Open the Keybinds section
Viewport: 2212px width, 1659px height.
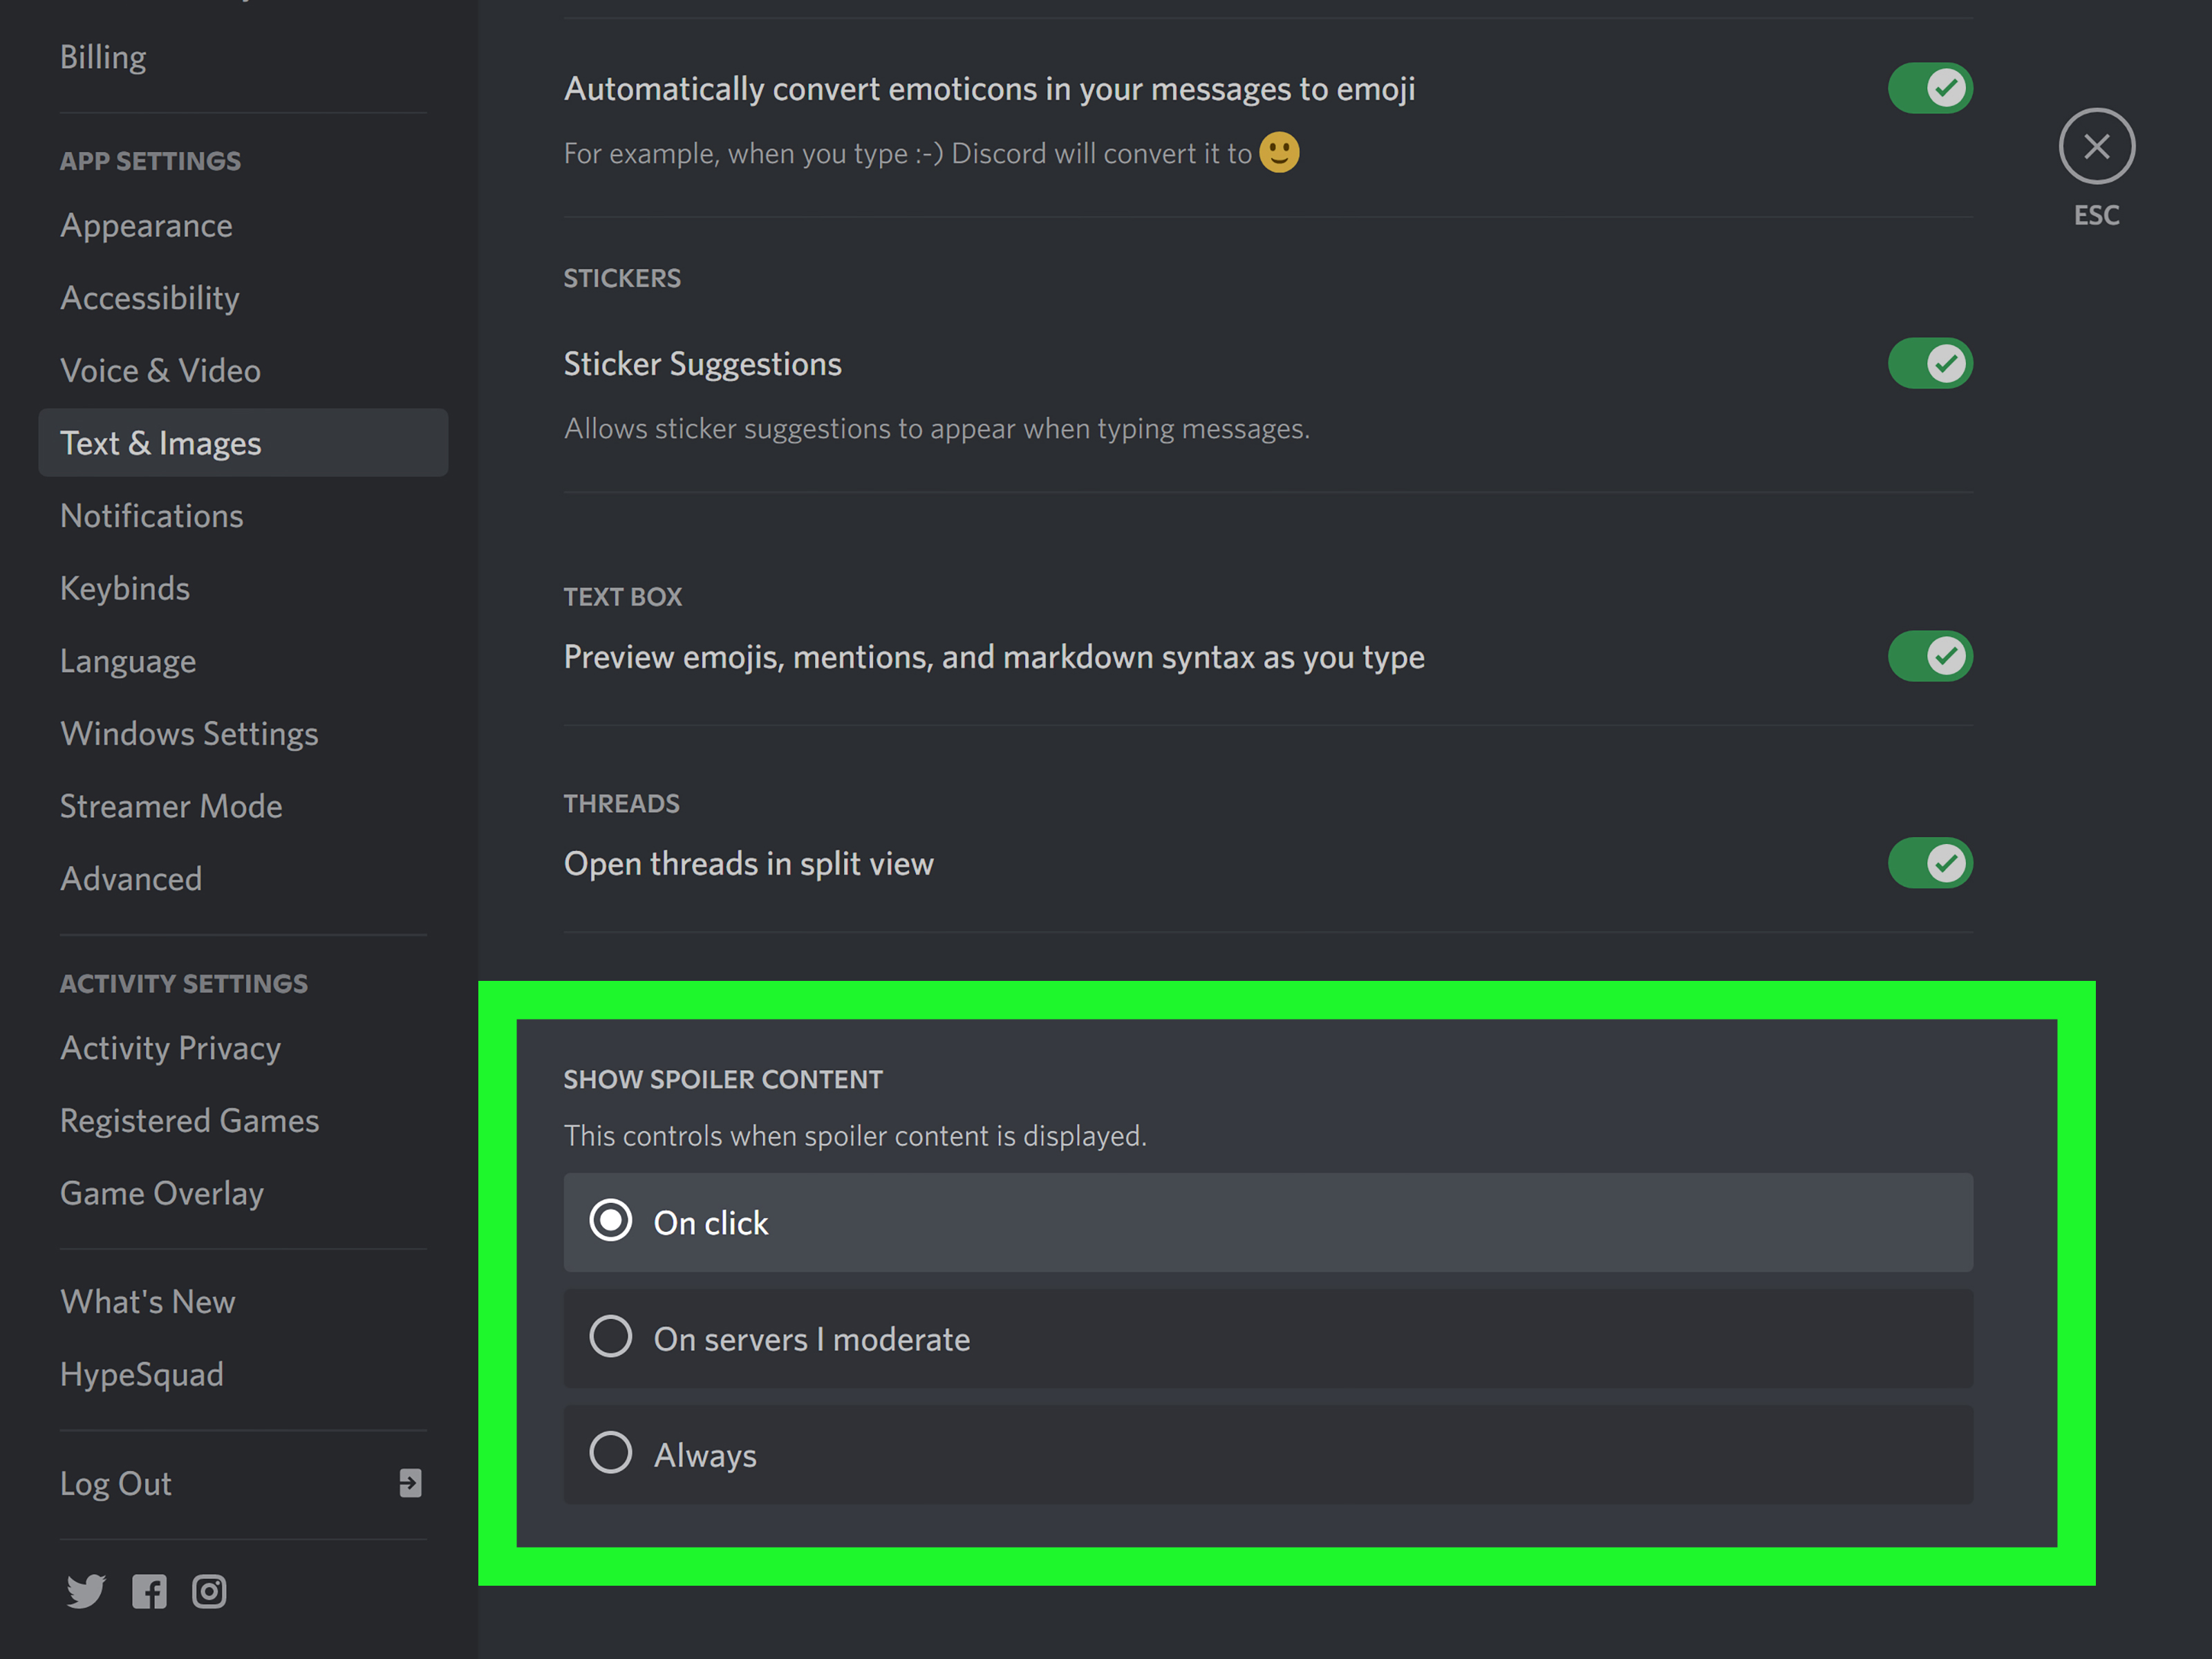point(125,588)
